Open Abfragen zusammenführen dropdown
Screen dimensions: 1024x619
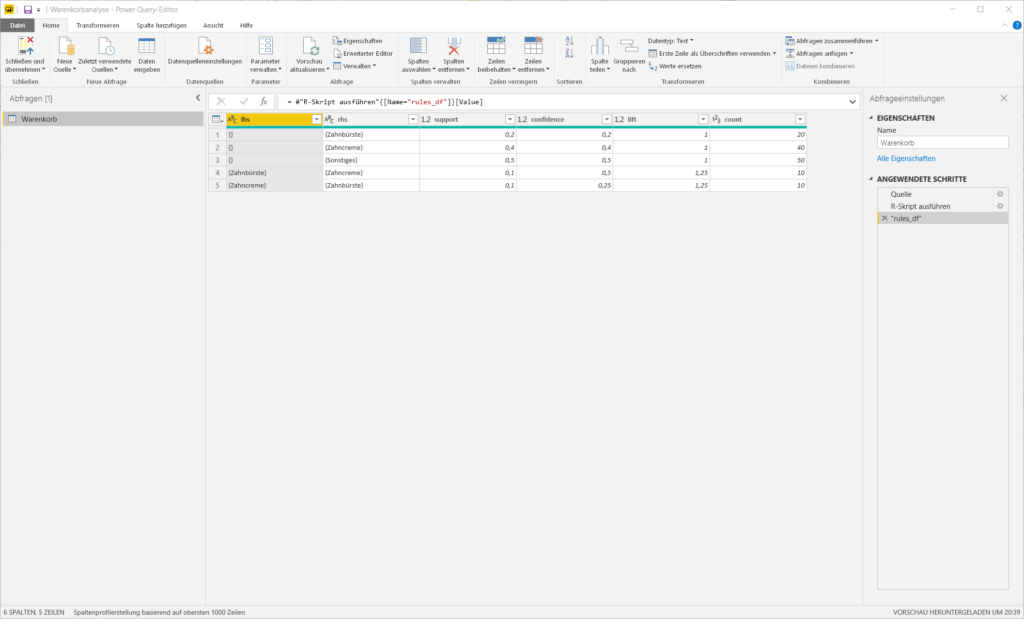coord(831,40)
